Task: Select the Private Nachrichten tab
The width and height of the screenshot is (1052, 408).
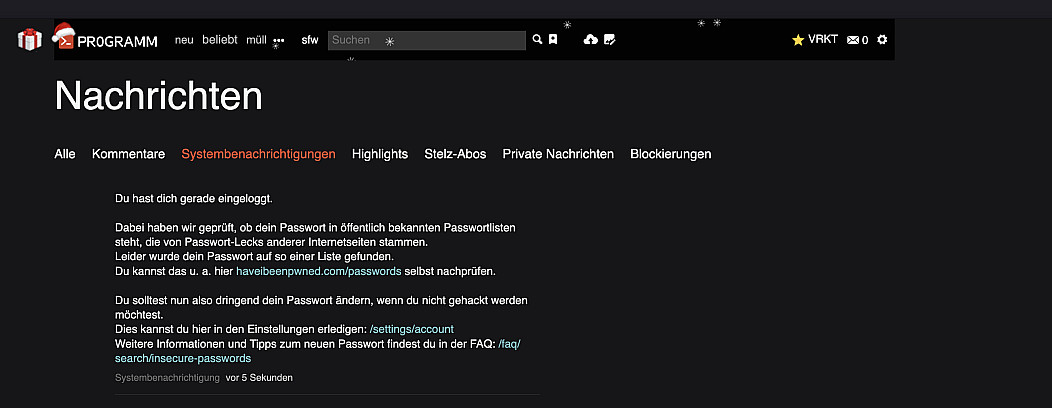Action: coord(558,154)
